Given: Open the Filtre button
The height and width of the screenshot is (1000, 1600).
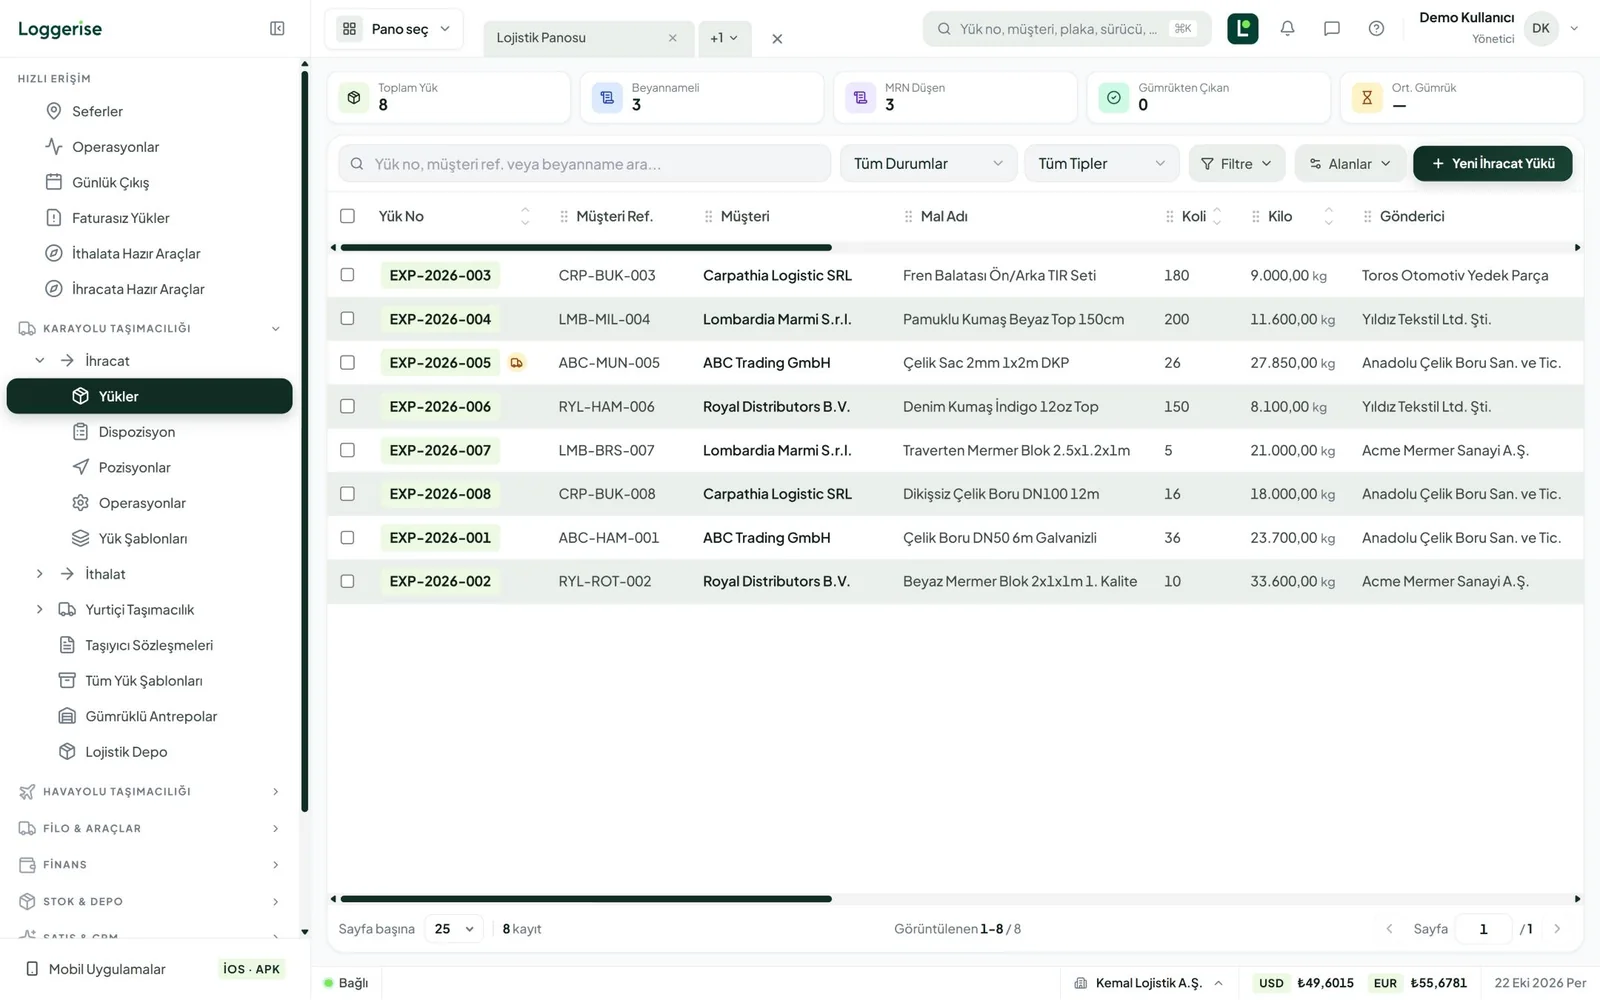Looking at the screenshot, I should [1236, 164].
